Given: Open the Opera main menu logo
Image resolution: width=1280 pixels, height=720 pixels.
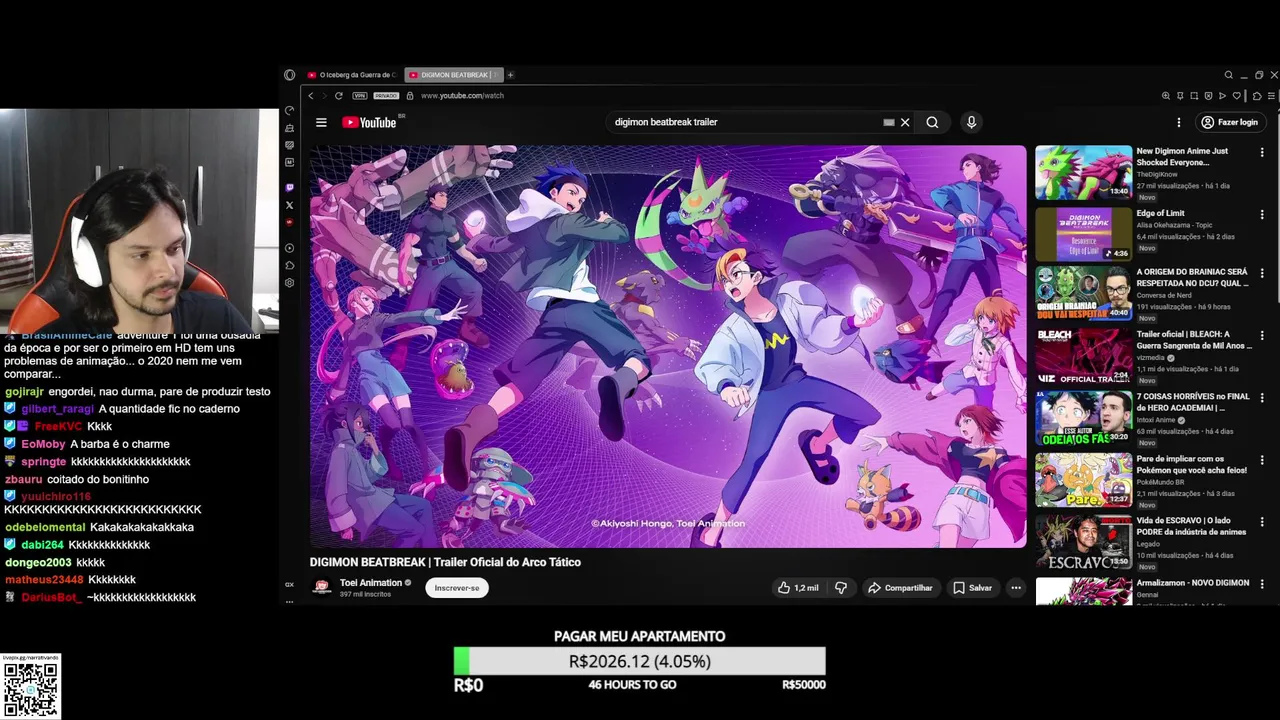Looking at the screenshot, I should pos(289,75).
